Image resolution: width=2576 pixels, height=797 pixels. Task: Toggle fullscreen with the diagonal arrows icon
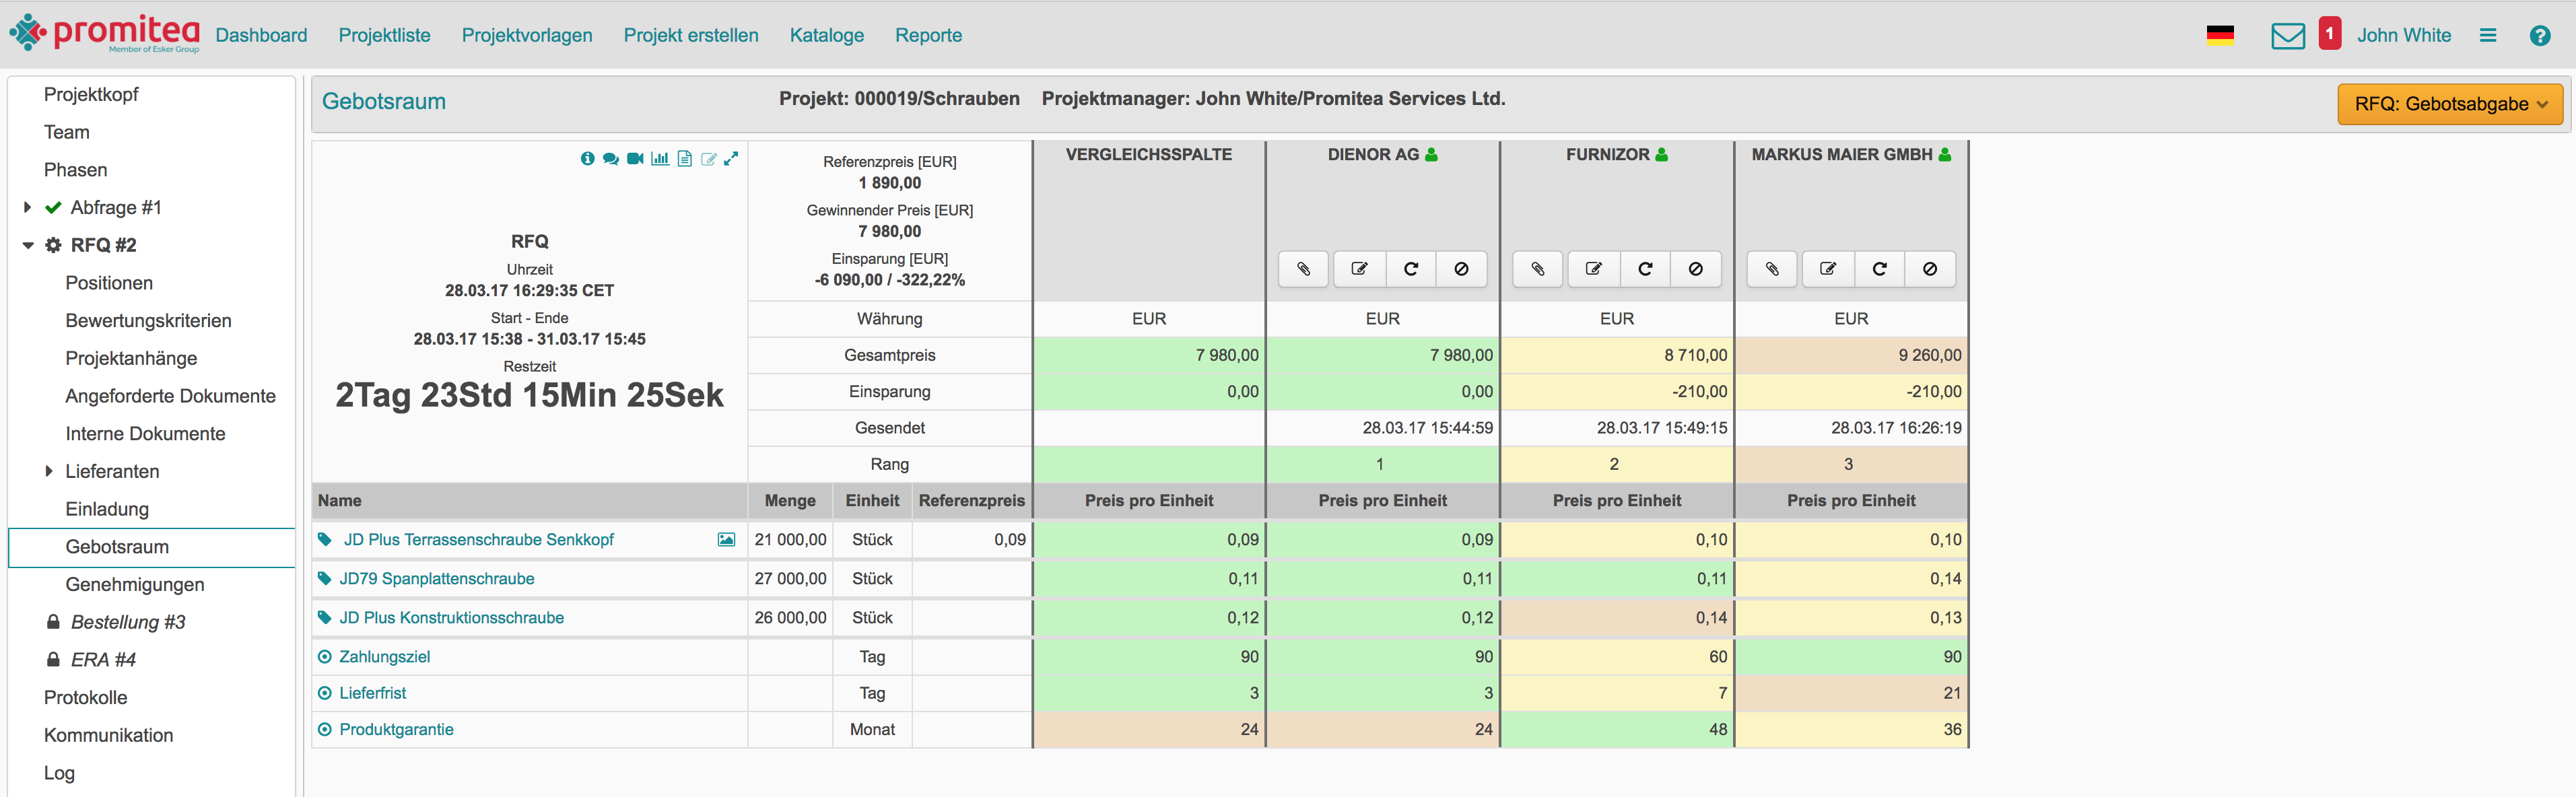[x=733, y=158]
